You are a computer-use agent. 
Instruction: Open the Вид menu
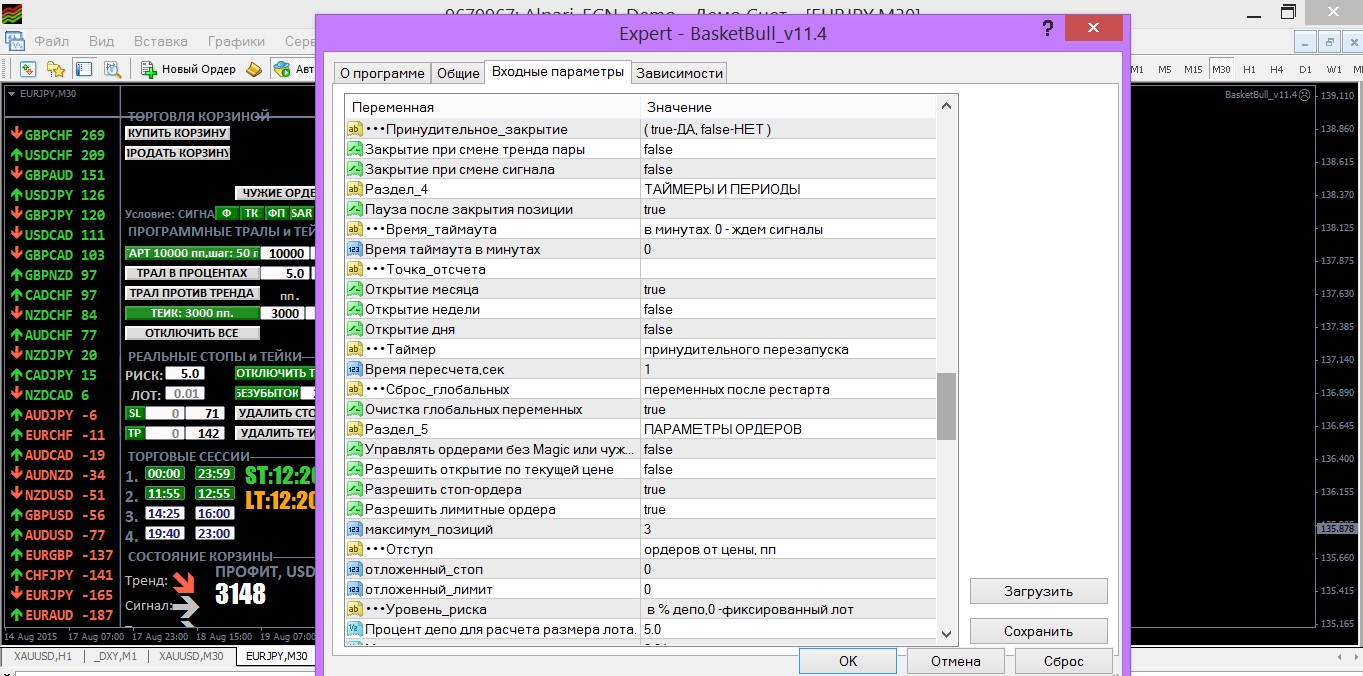(x=101, y=42)
